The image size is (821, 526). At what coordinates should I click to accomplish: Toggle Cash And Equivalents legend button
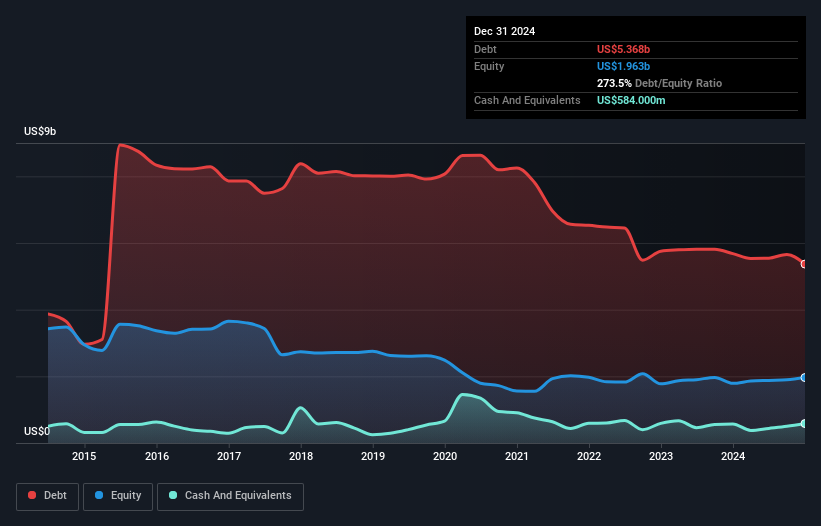click(230, 496)
